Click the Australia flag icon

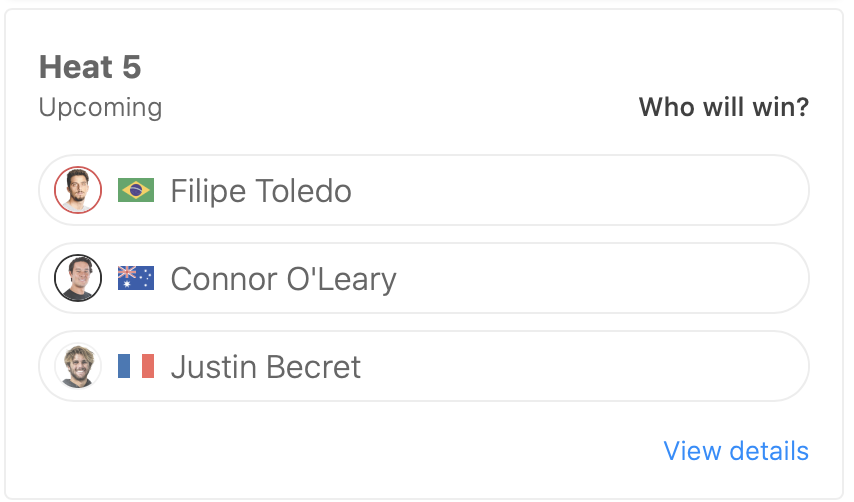click(136, 278)
